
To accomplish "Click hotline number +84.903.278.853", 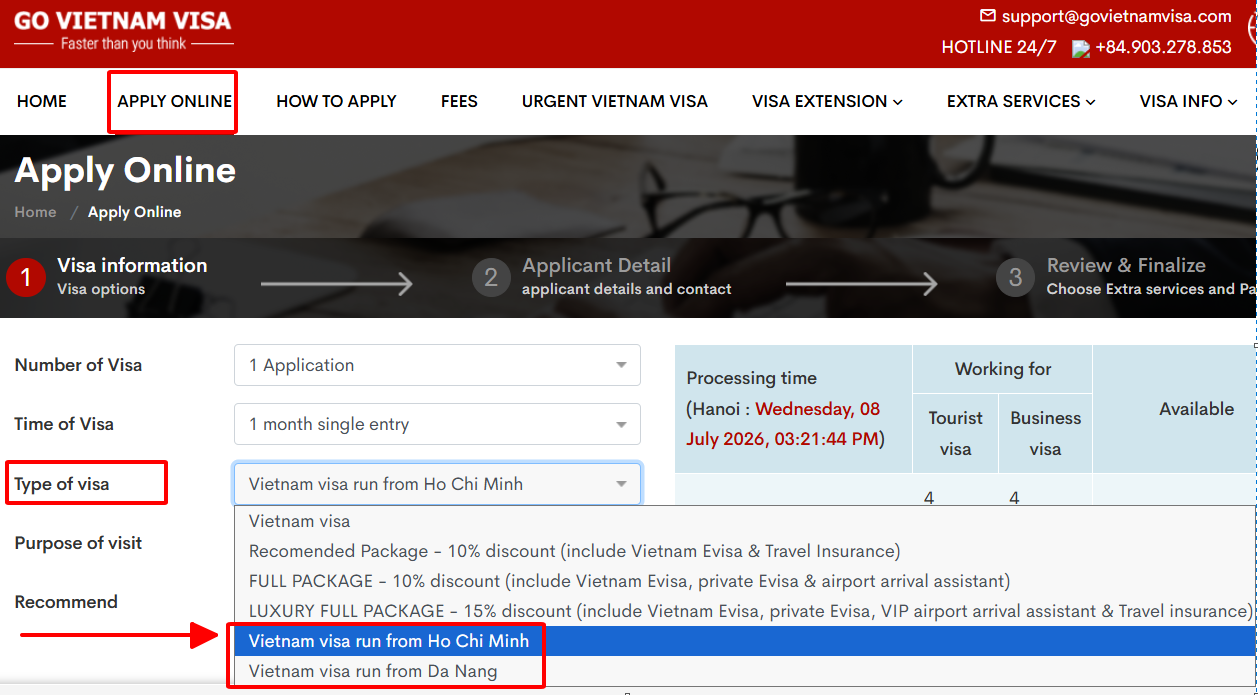I will point(1163,47).
